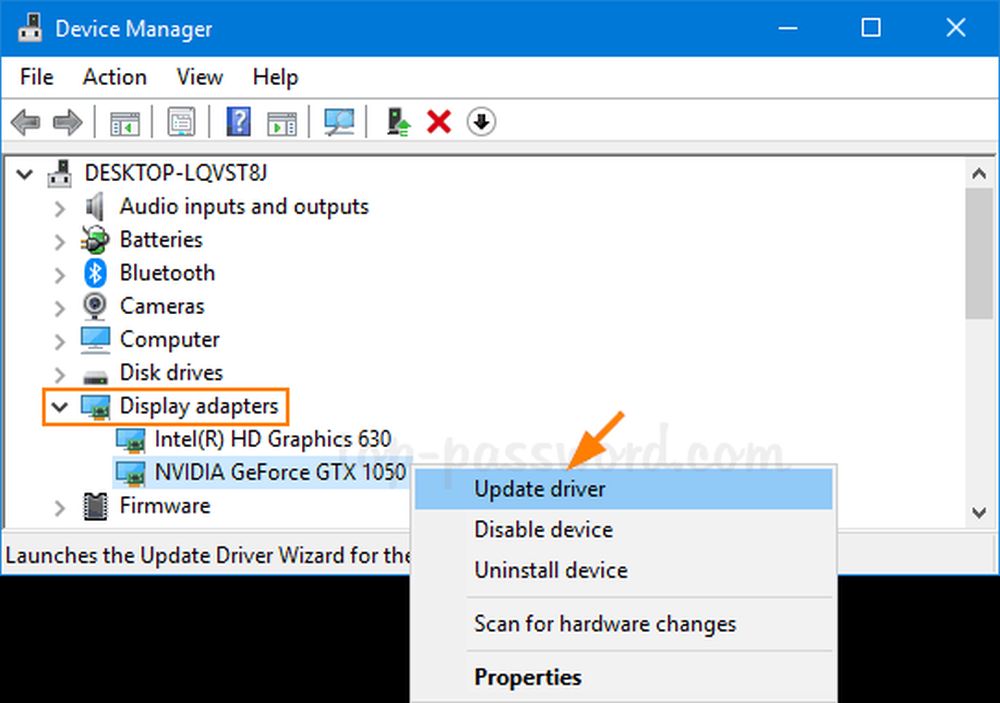Choose Uninstall device from the context menu

tap(624, 570)
